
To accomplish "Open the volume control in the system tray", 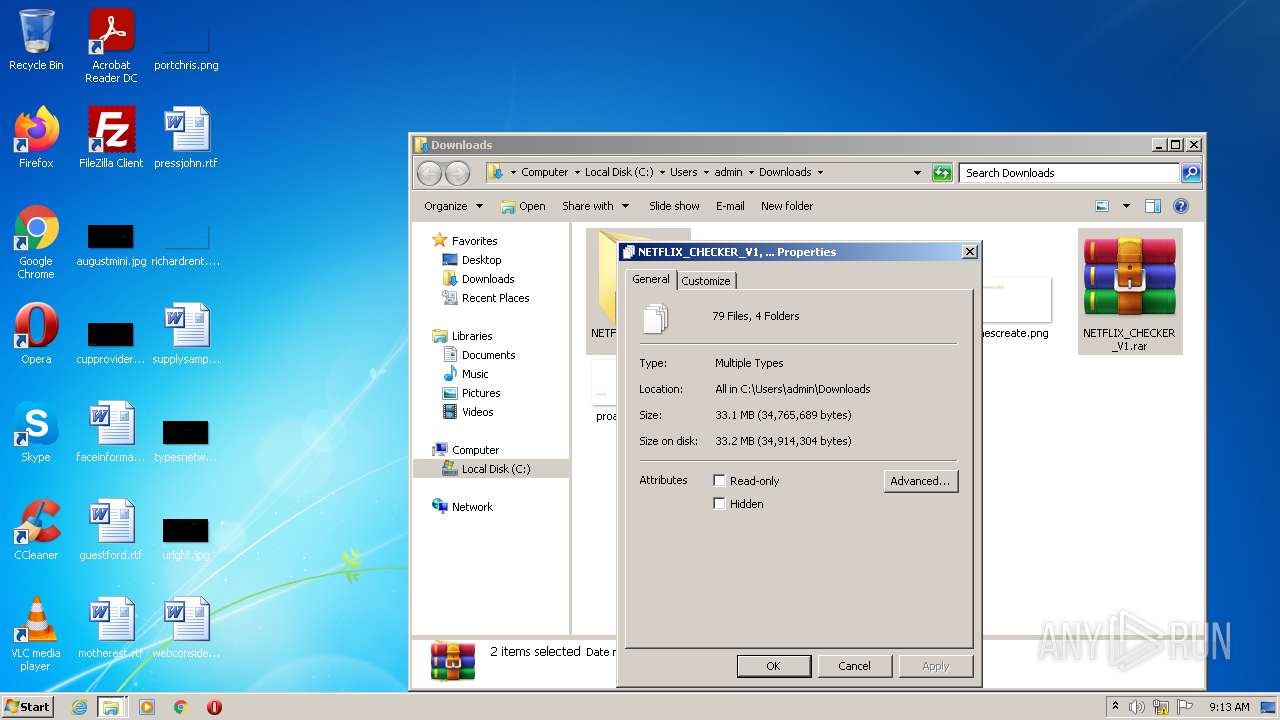I will click(1137, 707).
